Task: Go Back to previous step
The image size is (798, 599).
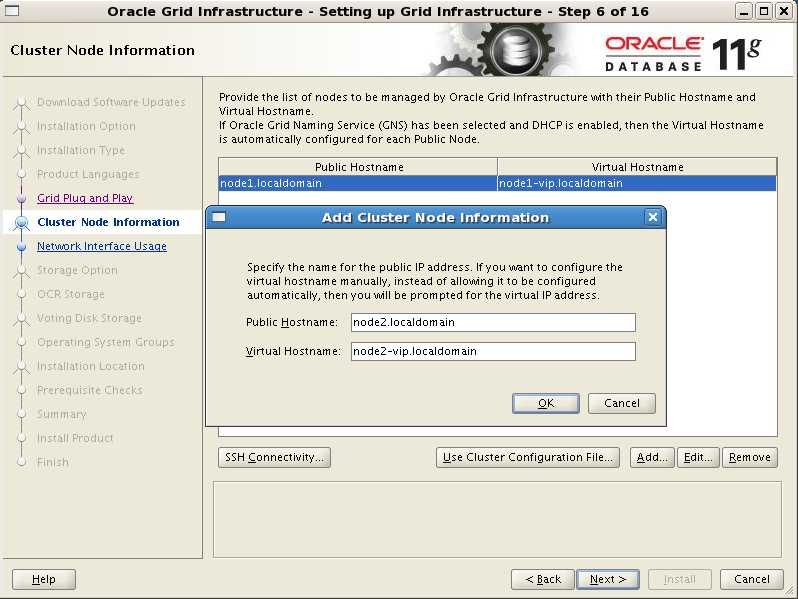Action: [x=543, y=579]
